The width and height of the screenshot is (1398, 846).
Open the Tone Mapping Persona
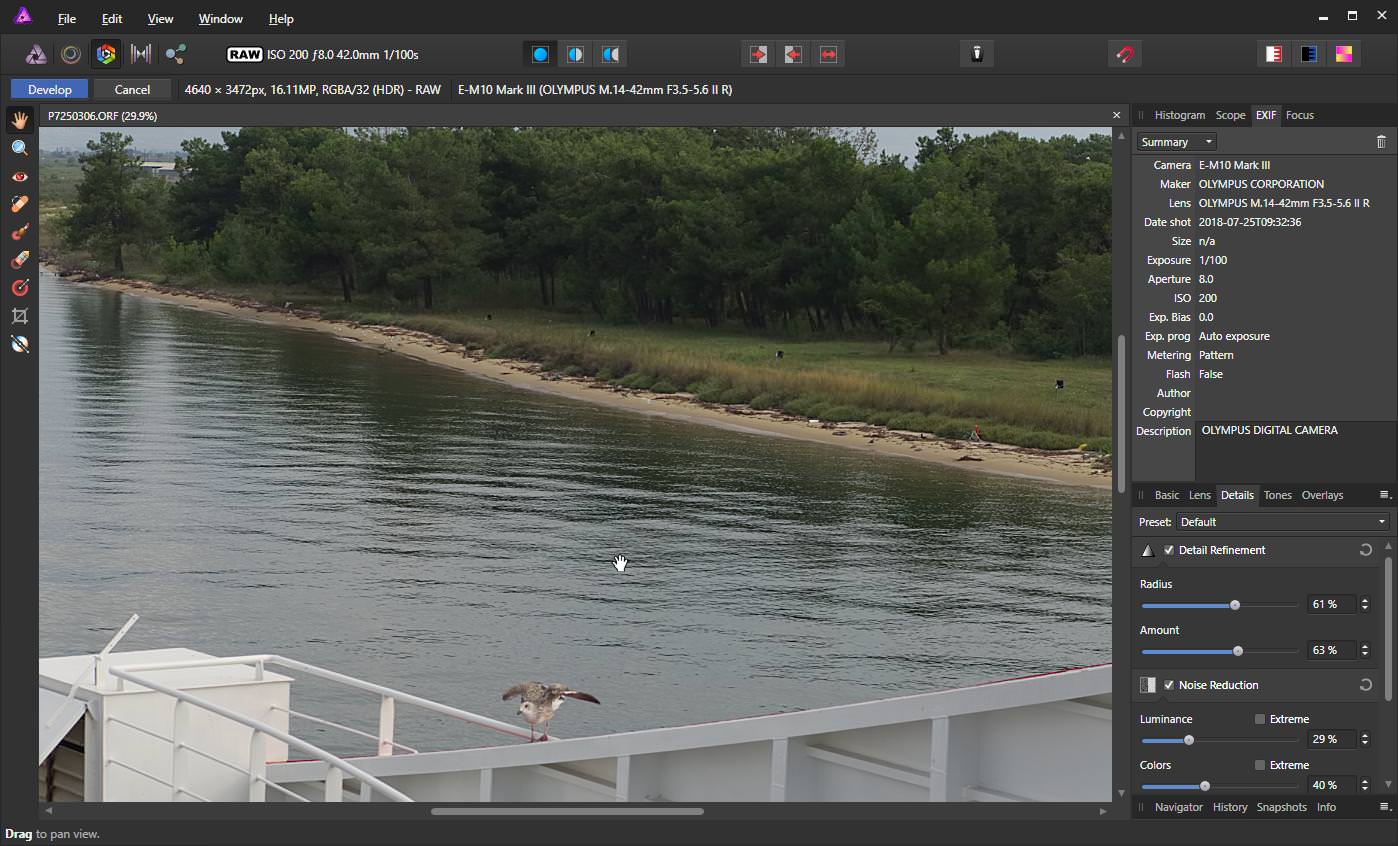tap(141, 54)
